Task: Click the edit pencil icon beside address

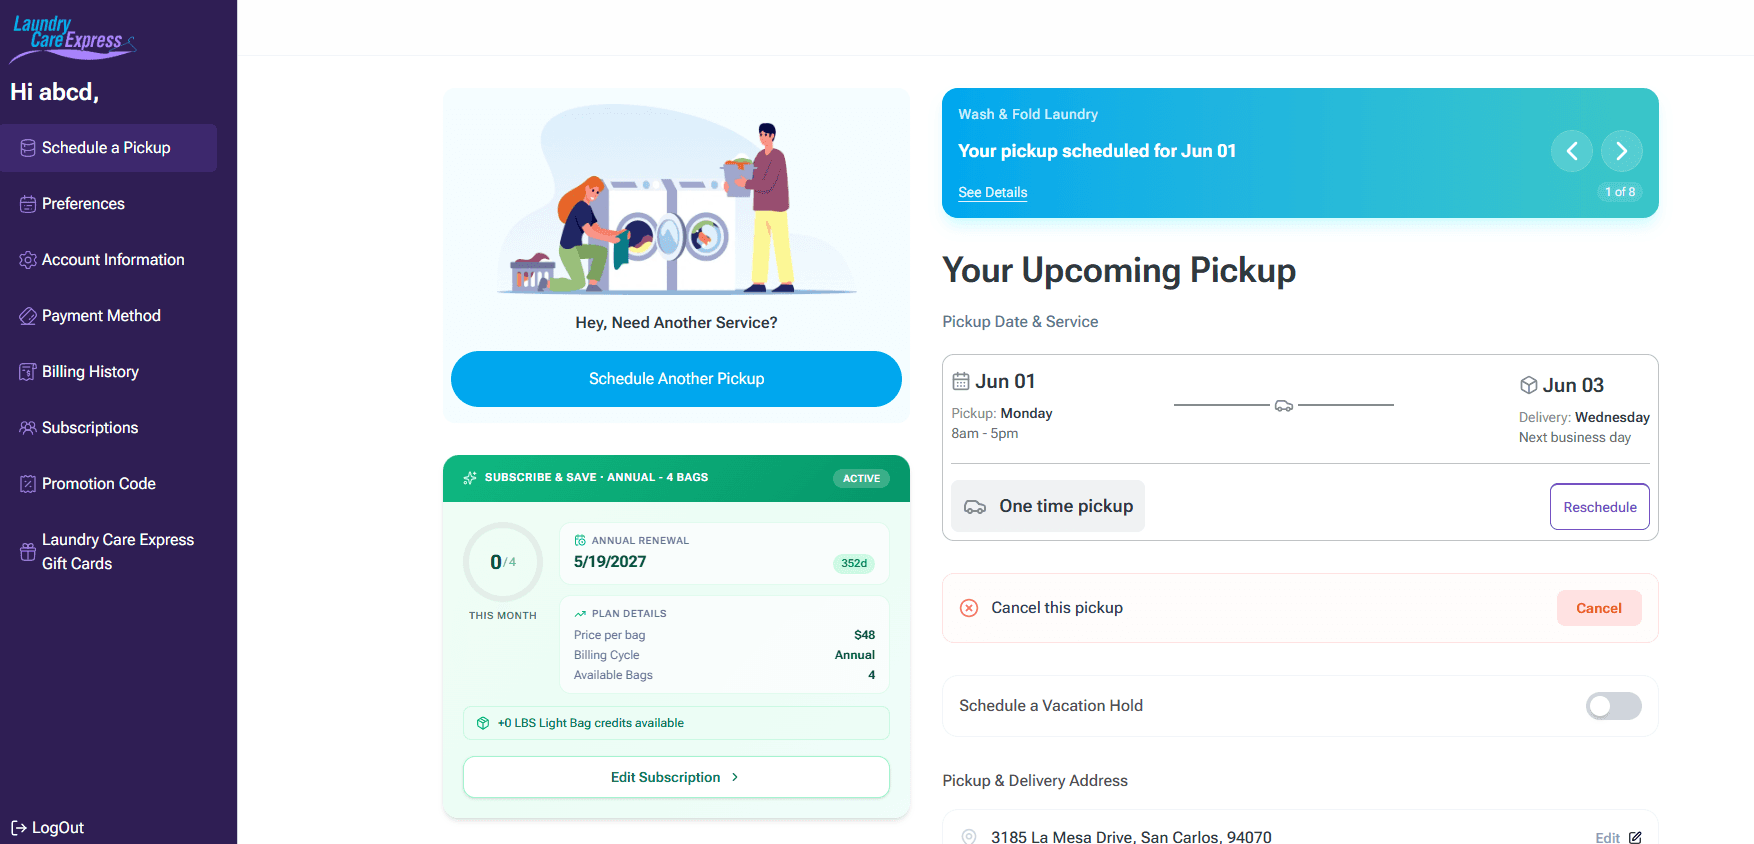Action: (x=1635, y=838)
